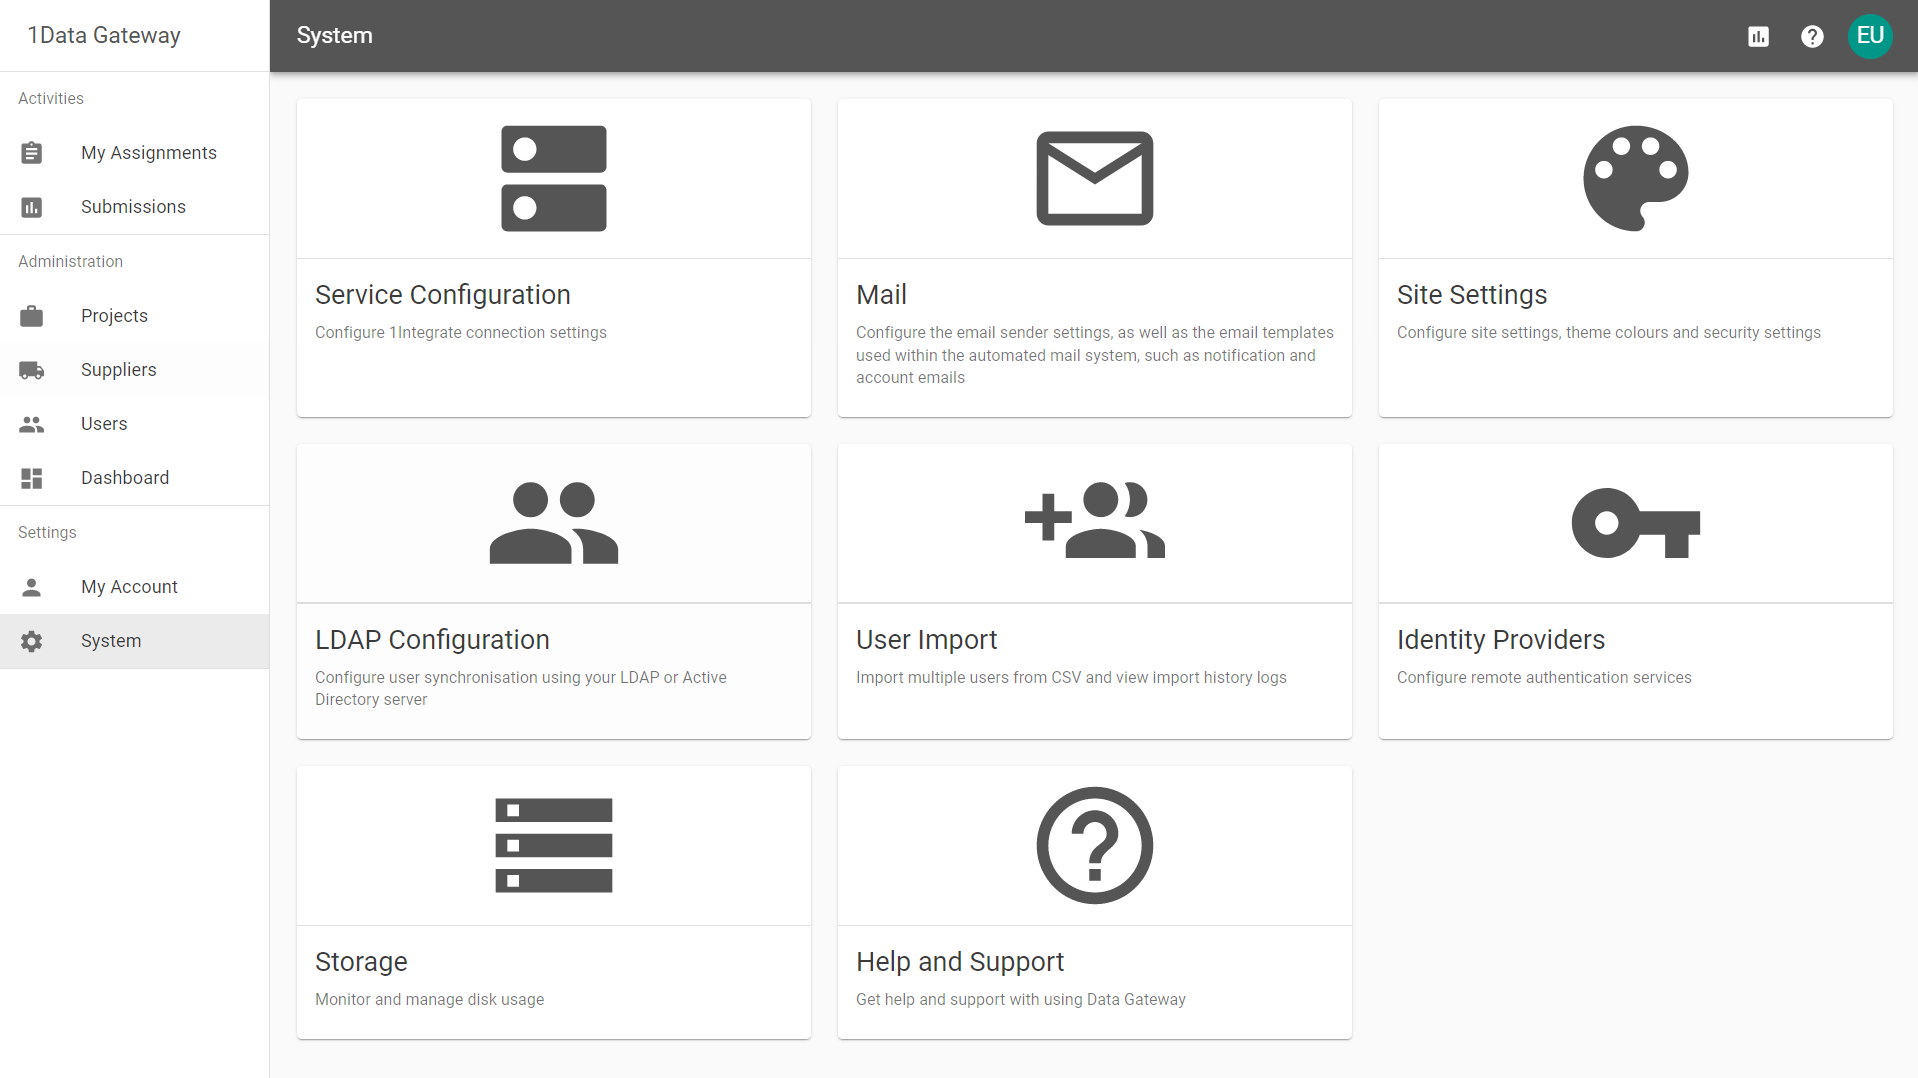Image resolution: width=1918 pixels, height=1078 pixels.
Task: Click the User Import add-users icon
Action: [1094, 521]
